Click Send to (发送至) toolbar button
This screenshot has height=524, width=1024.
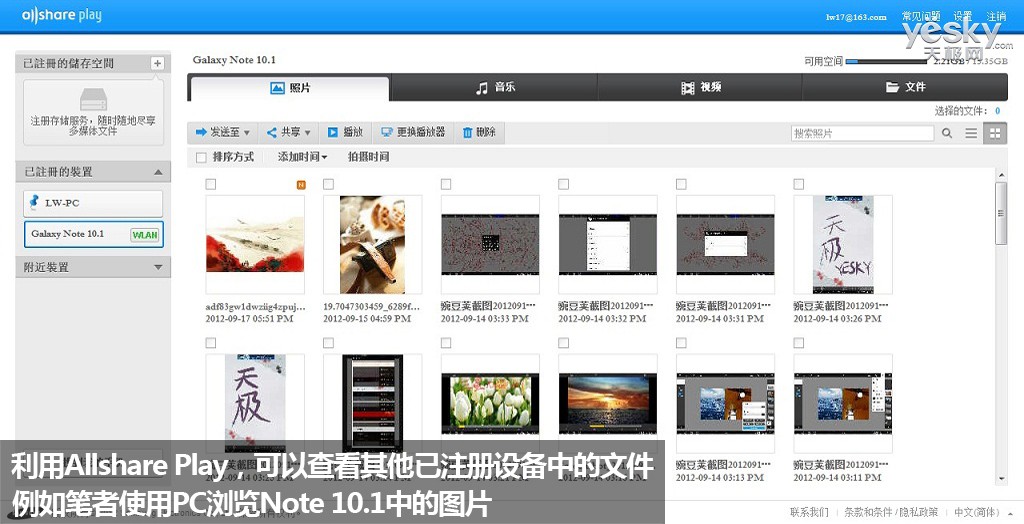[223, 133]
